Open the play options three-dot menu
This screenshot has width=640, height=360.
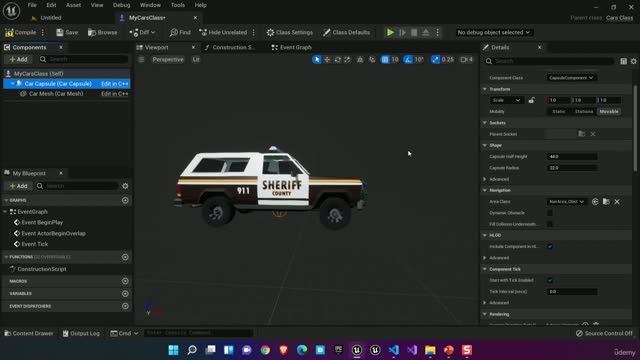[438, 32]
